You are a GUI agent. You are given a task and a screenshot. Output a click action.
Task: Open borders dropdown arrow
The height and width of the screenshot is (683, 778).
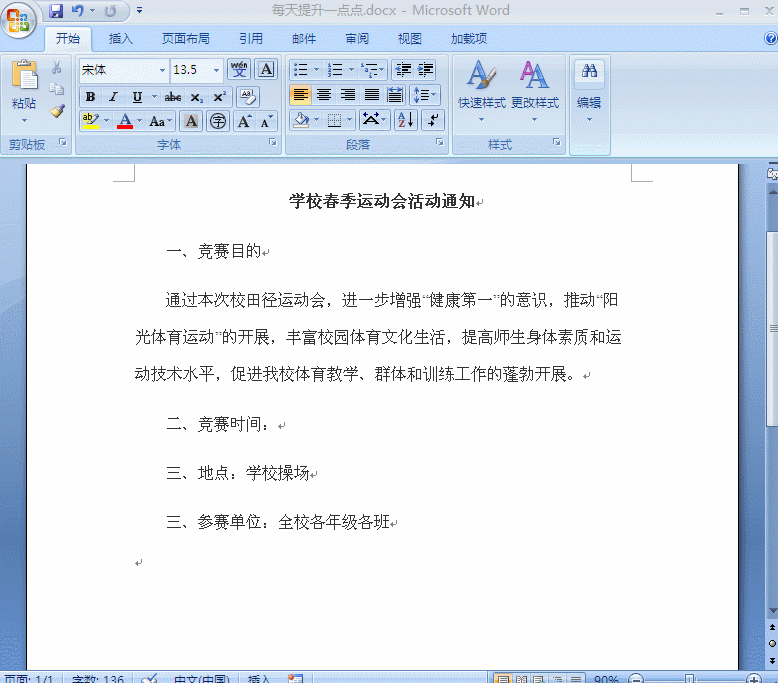[x=350, y=120]
